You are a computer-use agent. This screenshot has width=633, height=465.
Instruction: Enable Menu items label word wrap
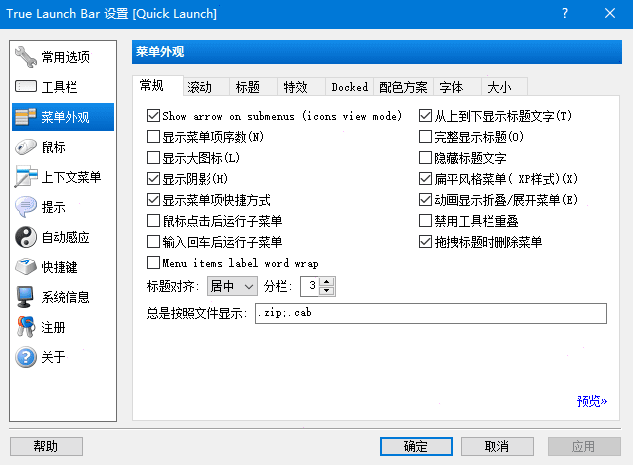point(153,263)
